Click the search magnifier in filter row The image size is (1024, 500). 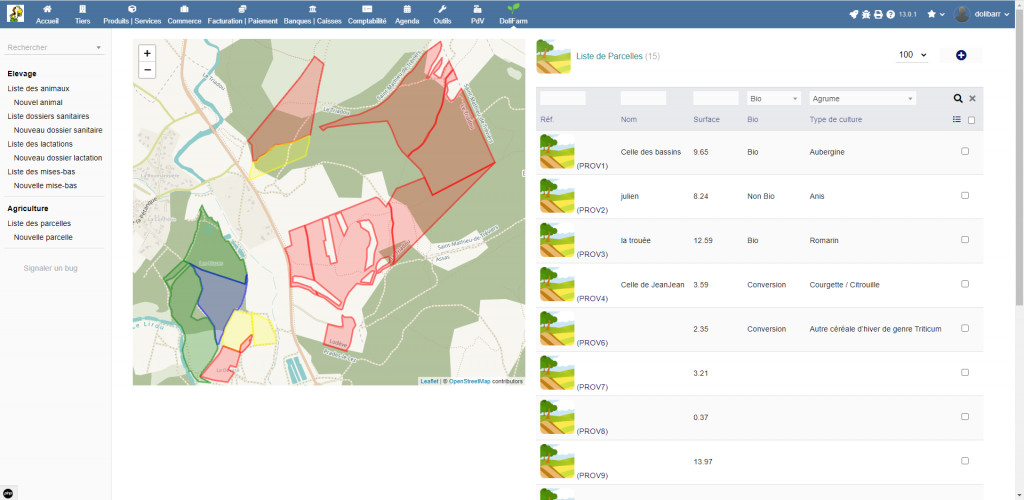click(958, 99)
